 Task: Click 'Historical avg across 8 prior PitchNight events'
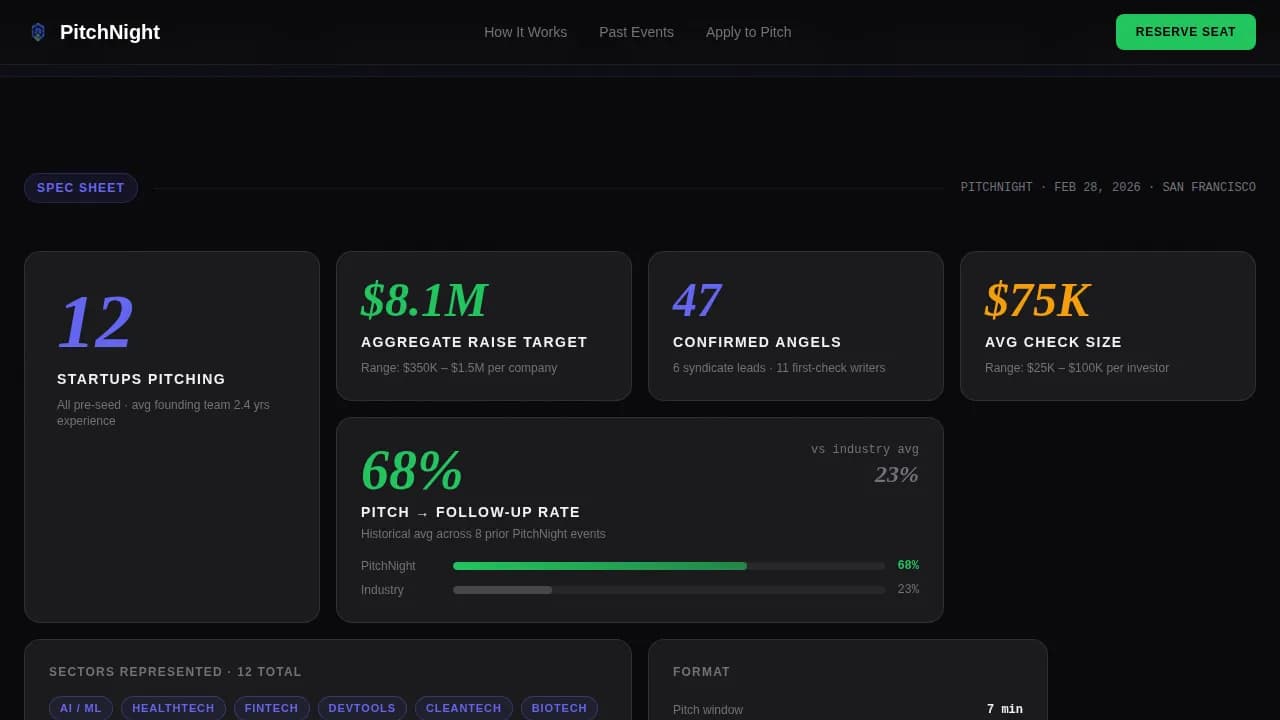point(483,534)
